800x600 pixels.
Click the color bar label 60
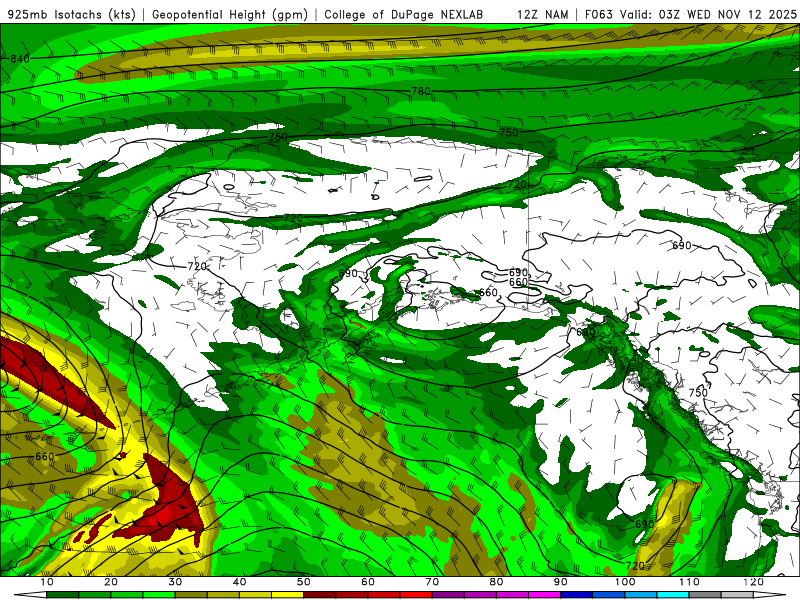click(x=368, y=582)
